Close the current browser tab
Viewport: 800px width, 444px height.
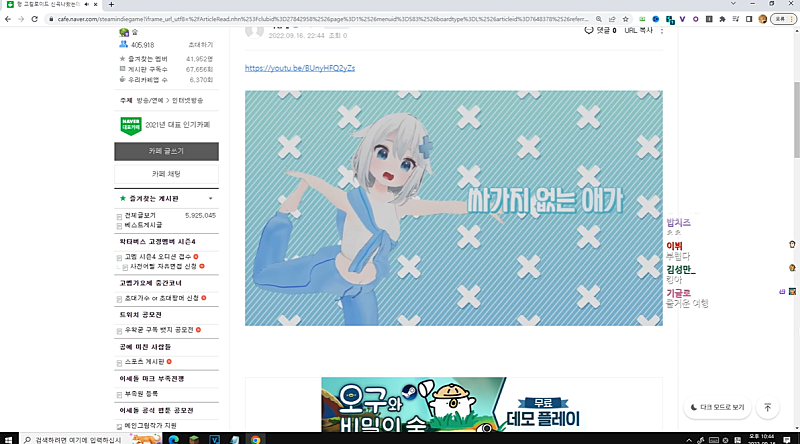(x=95, y=4)
